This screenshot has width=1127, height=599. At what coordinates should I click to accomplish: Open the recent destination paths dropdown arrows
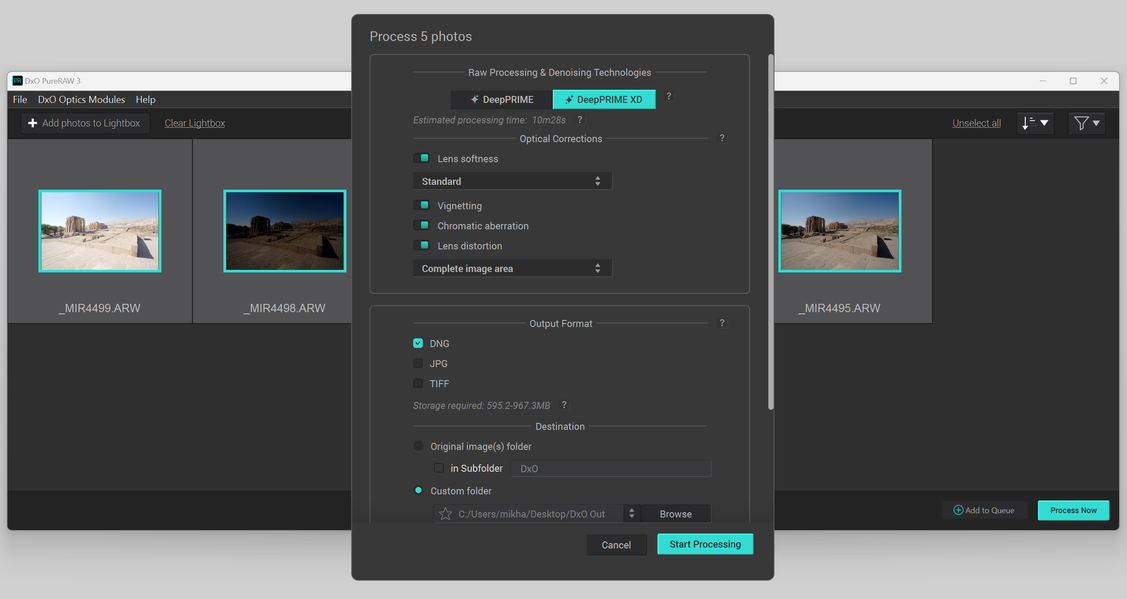632,513
